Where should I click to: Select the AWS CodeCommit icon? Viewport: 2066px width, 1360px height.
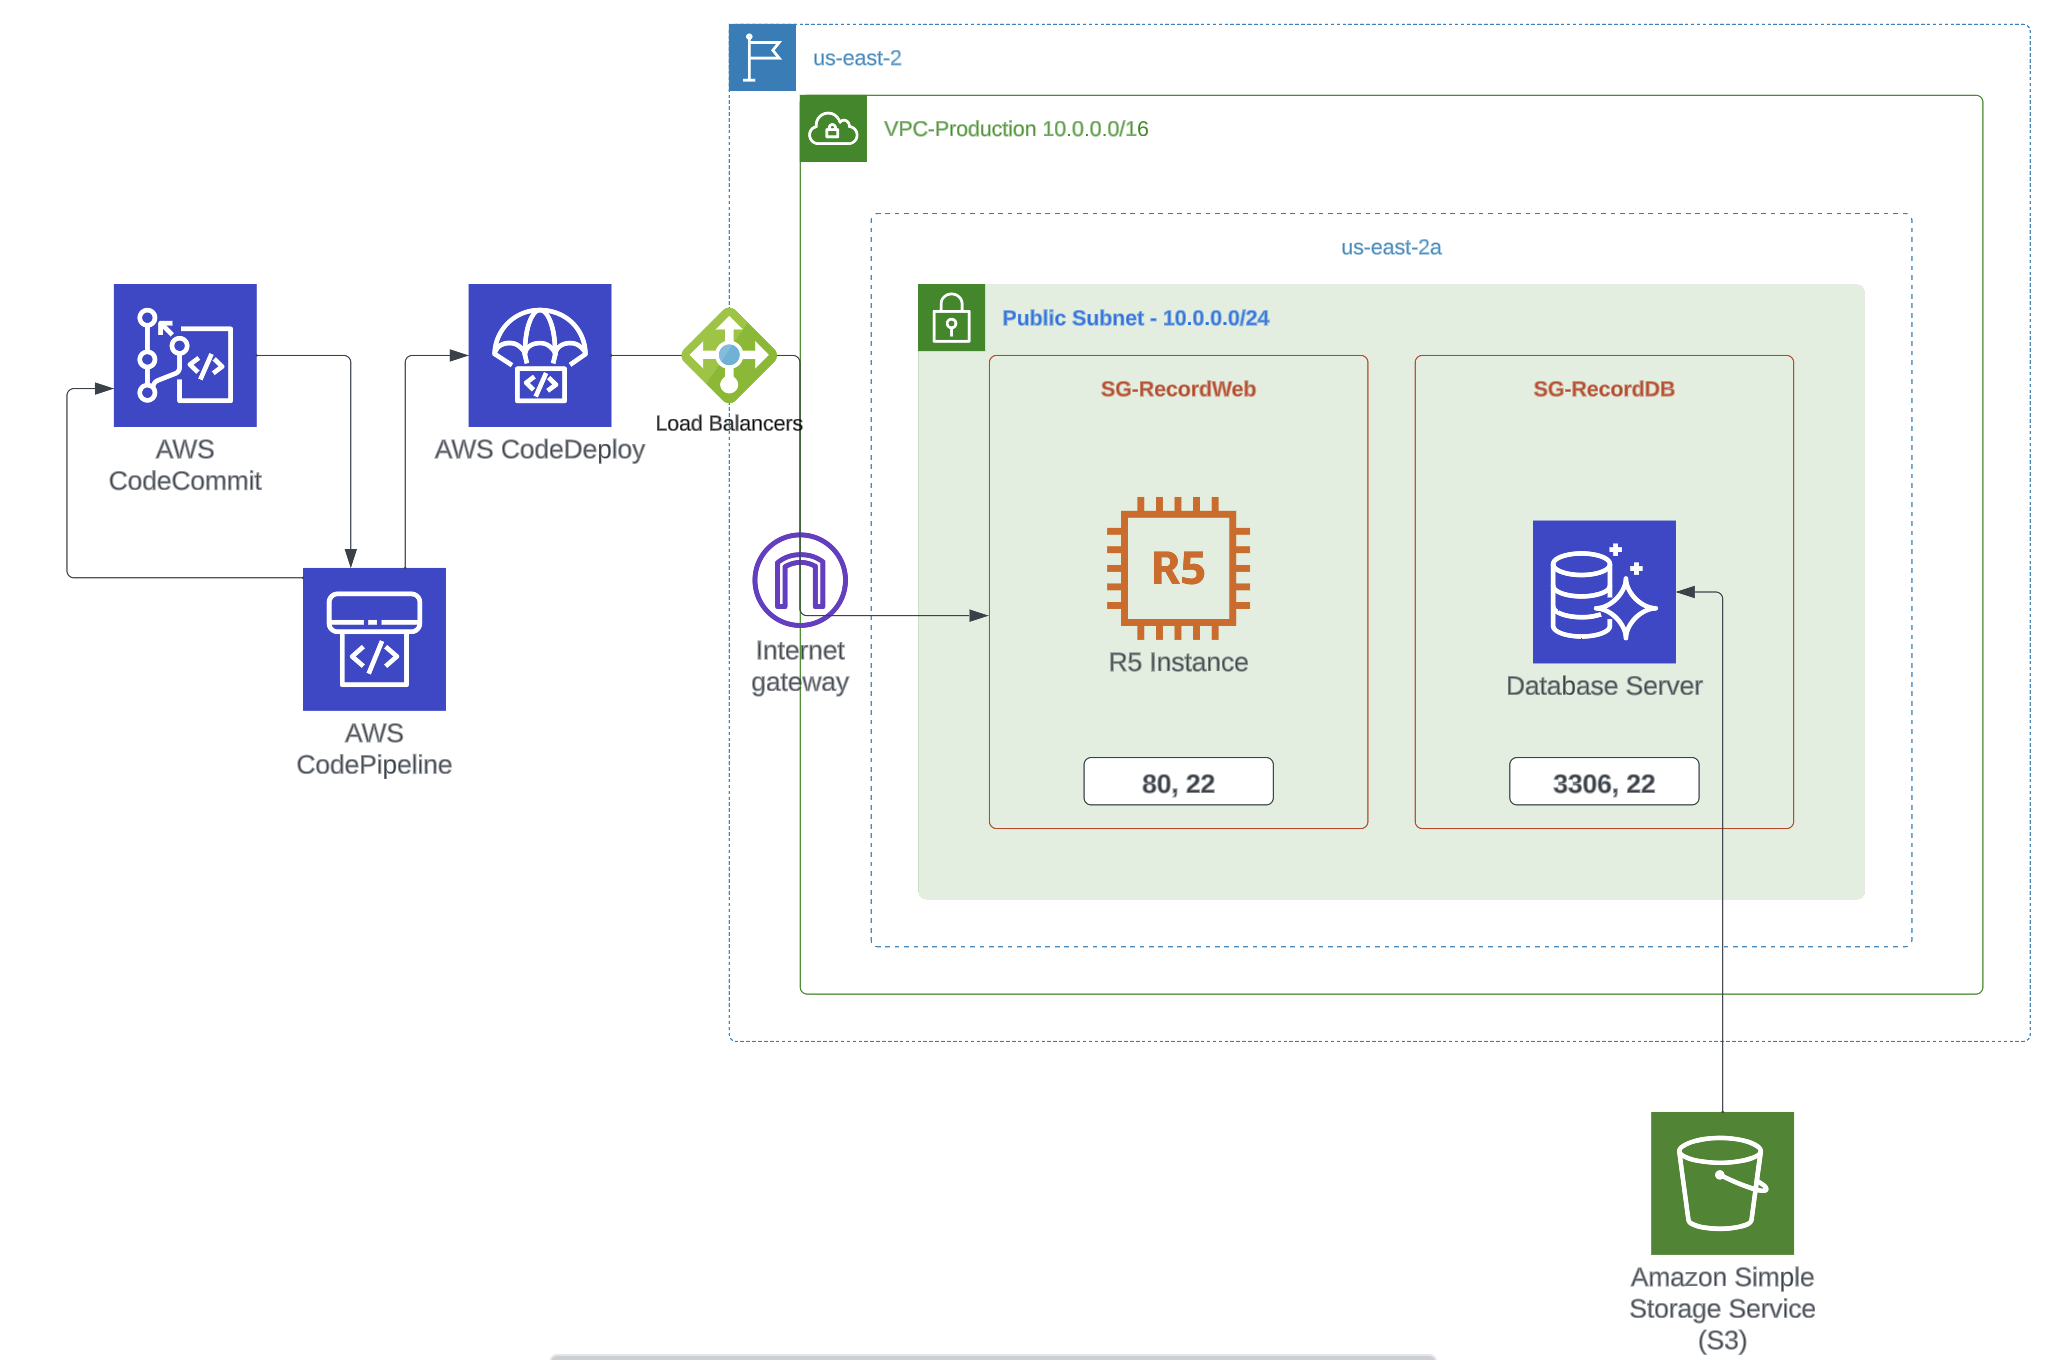tap(185, 355)
